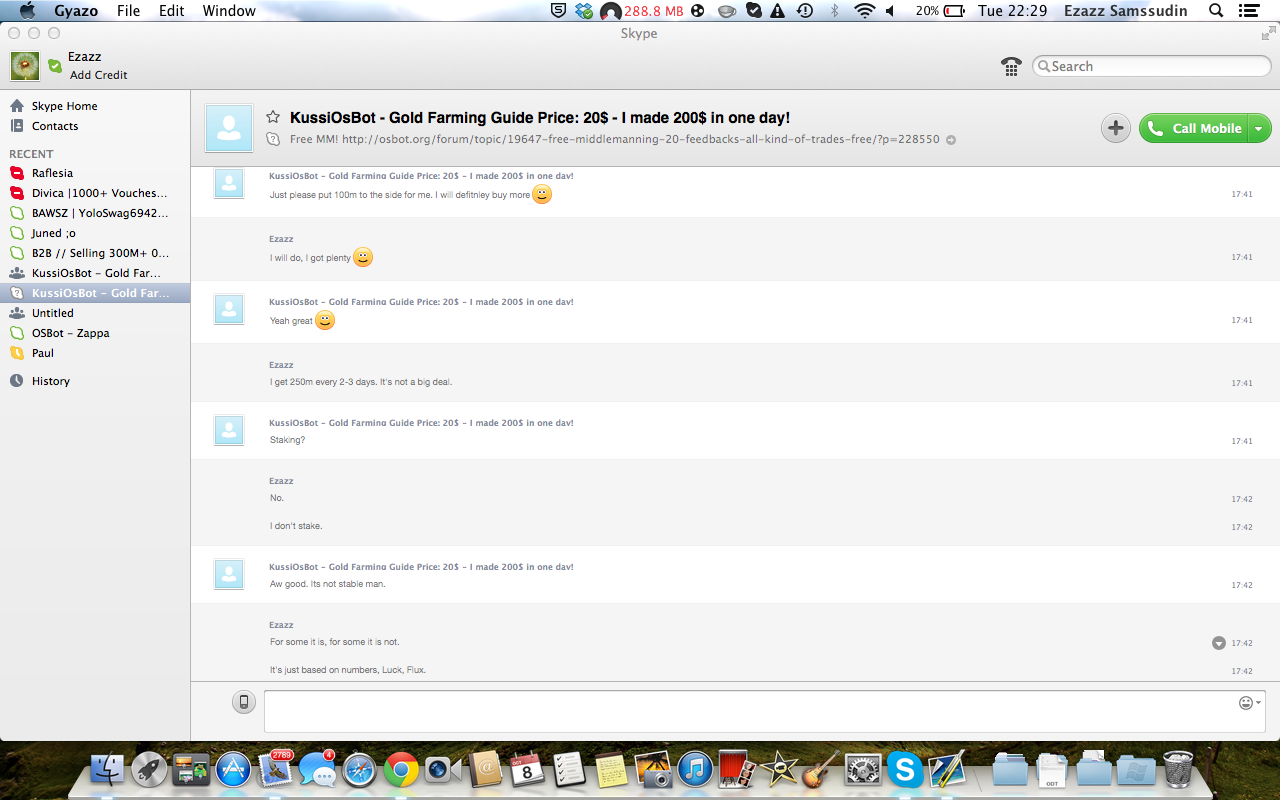The height and width of the screenshot is (800, 1280).
Task: Open the Edit menu
Action: pos(172,11)
